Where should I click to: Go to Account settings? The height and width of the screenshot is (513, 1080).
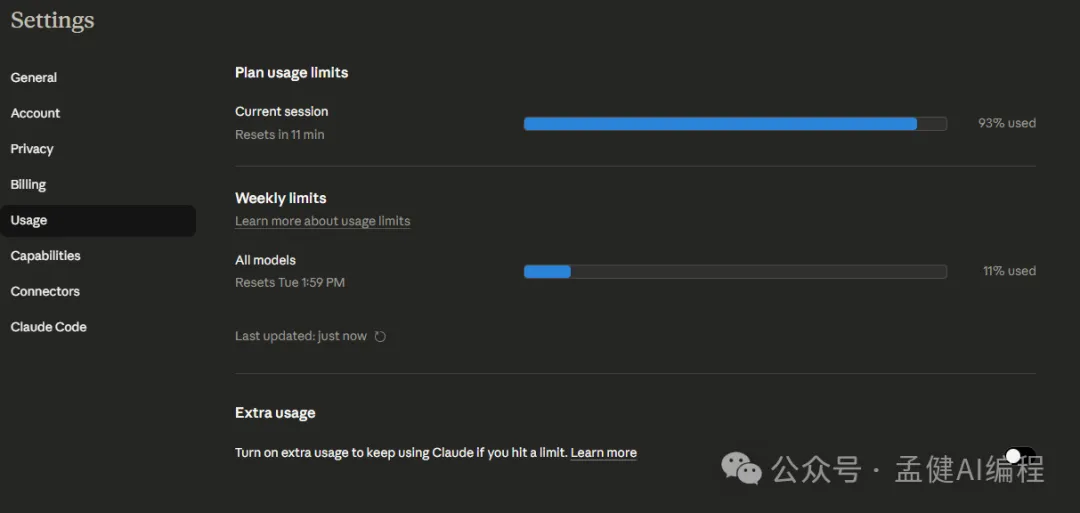[x=36, y=114]
